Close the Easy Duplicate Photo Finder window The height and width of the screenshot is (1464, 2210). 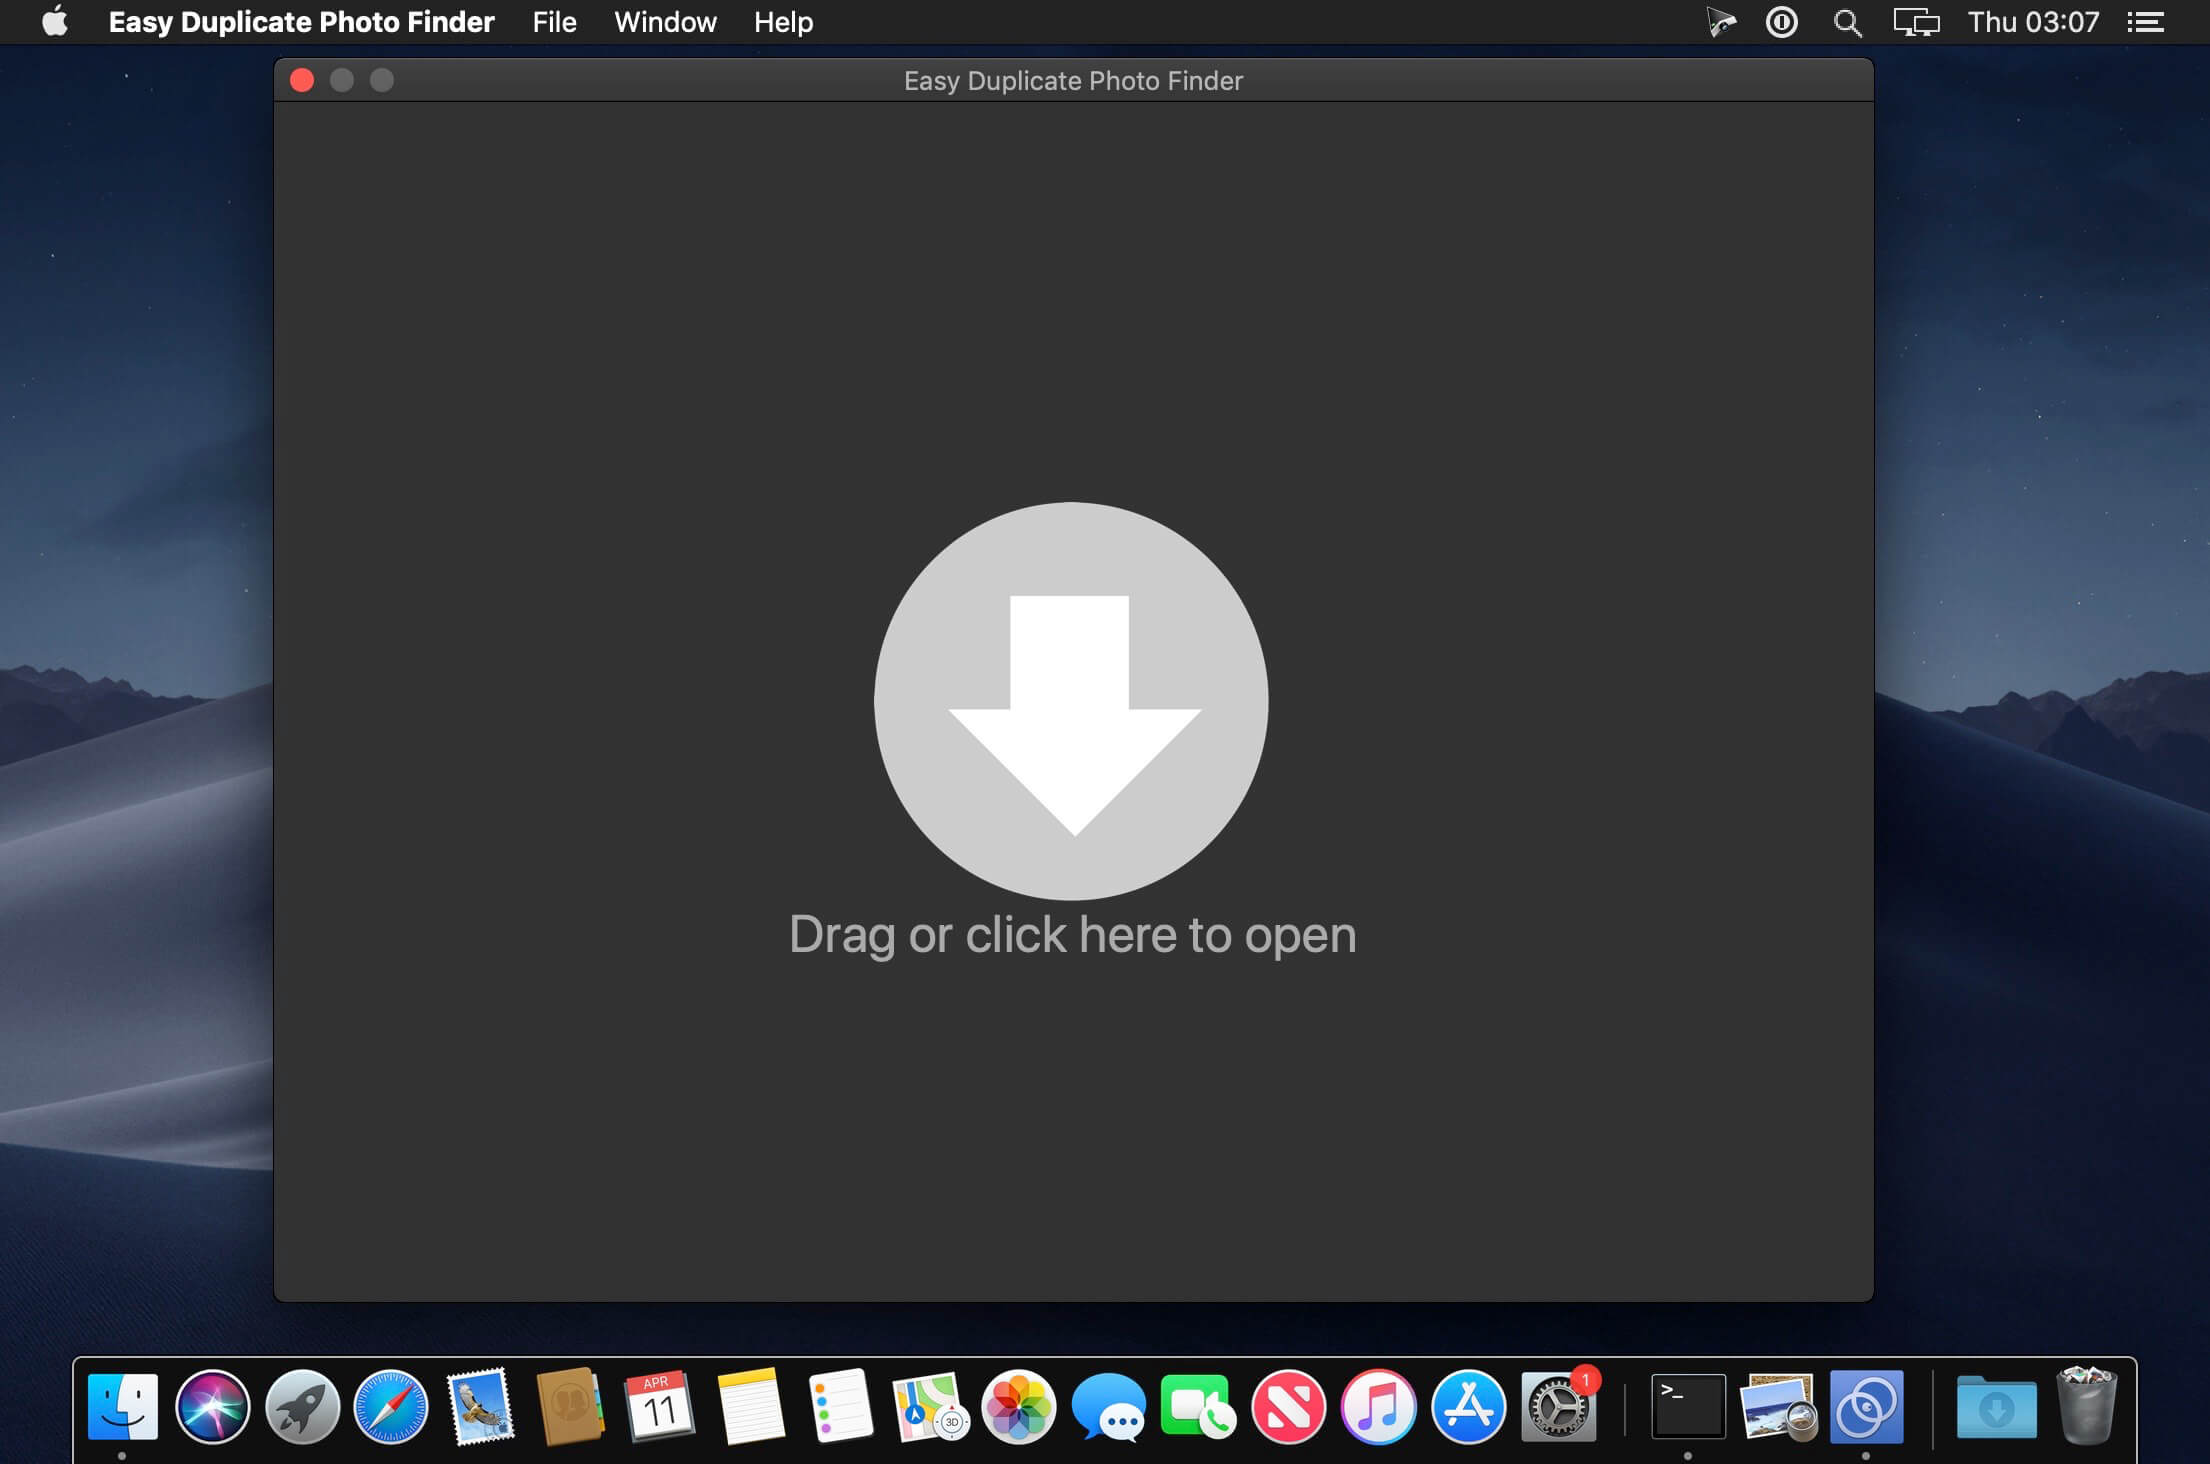point(302,80)
